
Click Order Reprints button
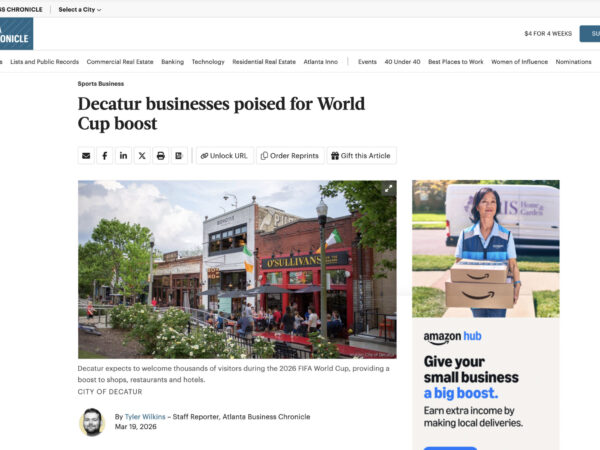[289, 156]
